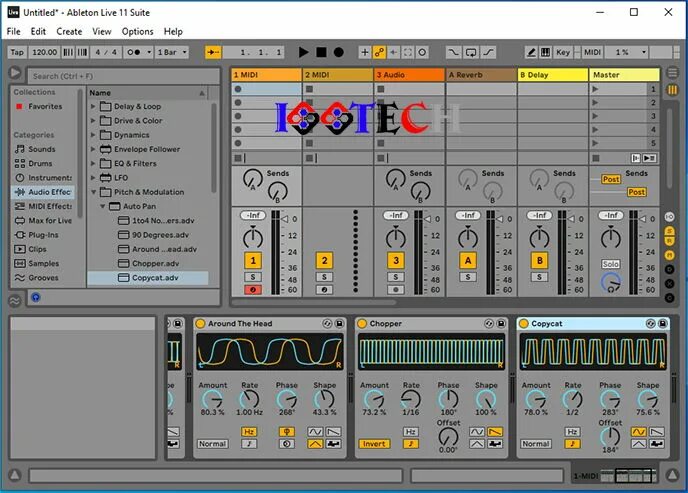Select the 90 Degrees.adv preset

coord(148,235)
